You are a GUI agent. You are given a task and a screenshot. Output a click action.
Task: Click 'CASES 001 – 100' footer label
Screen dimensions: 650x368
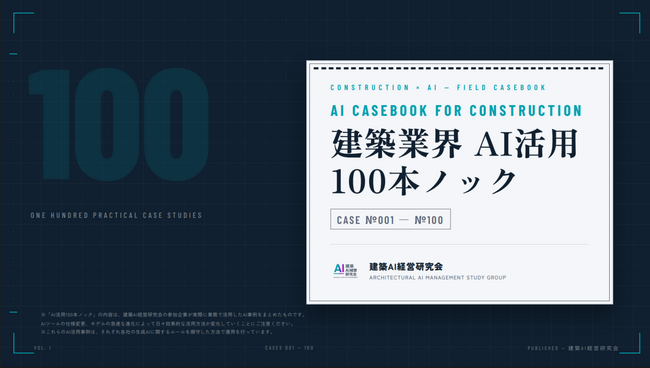[289, 348]
